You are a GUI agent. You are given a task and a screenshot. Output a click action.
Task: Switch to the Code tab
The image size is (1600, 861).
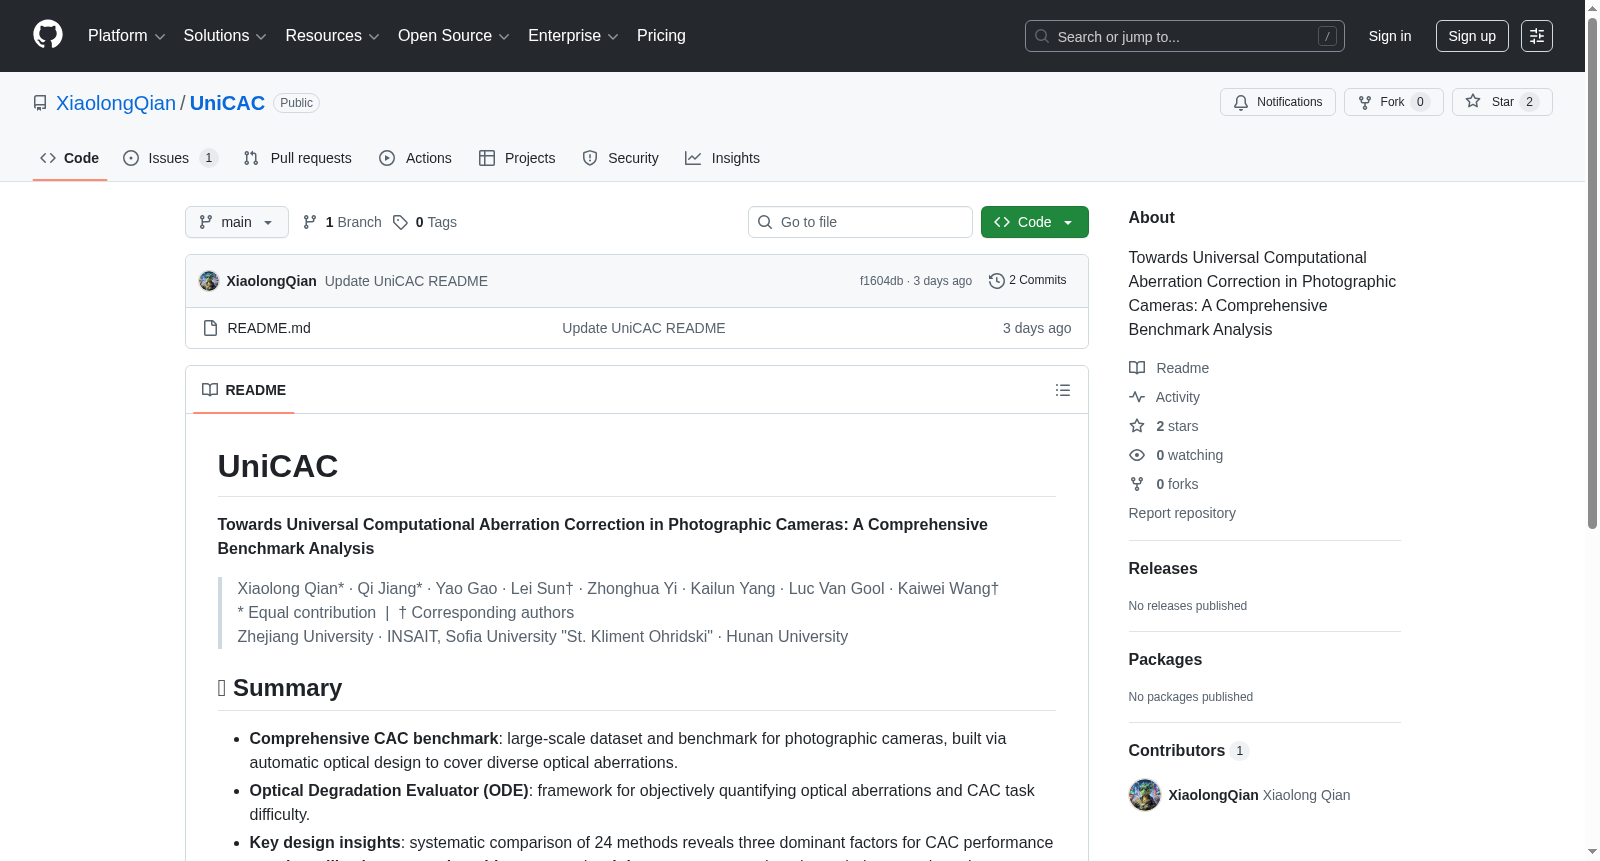click(x=70, y=158)
